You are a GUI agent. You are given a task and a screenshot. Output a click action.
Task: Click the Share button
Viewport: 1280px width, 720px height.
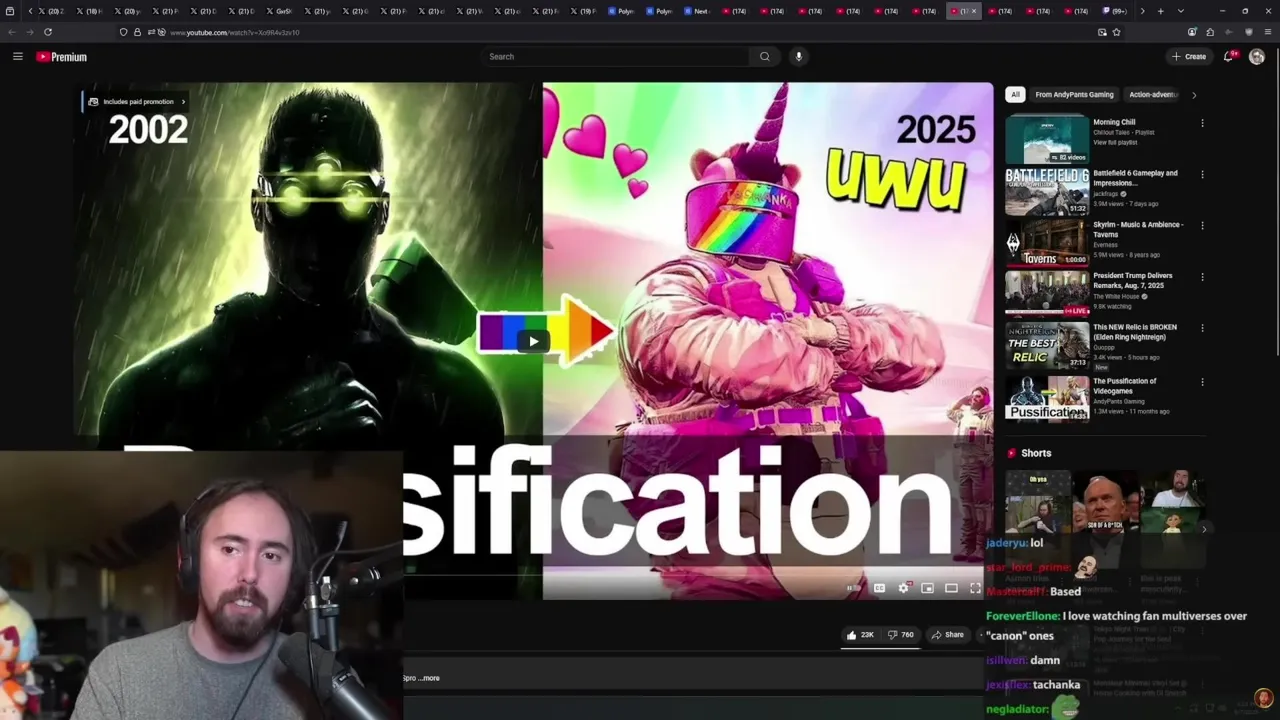(947, 635)
